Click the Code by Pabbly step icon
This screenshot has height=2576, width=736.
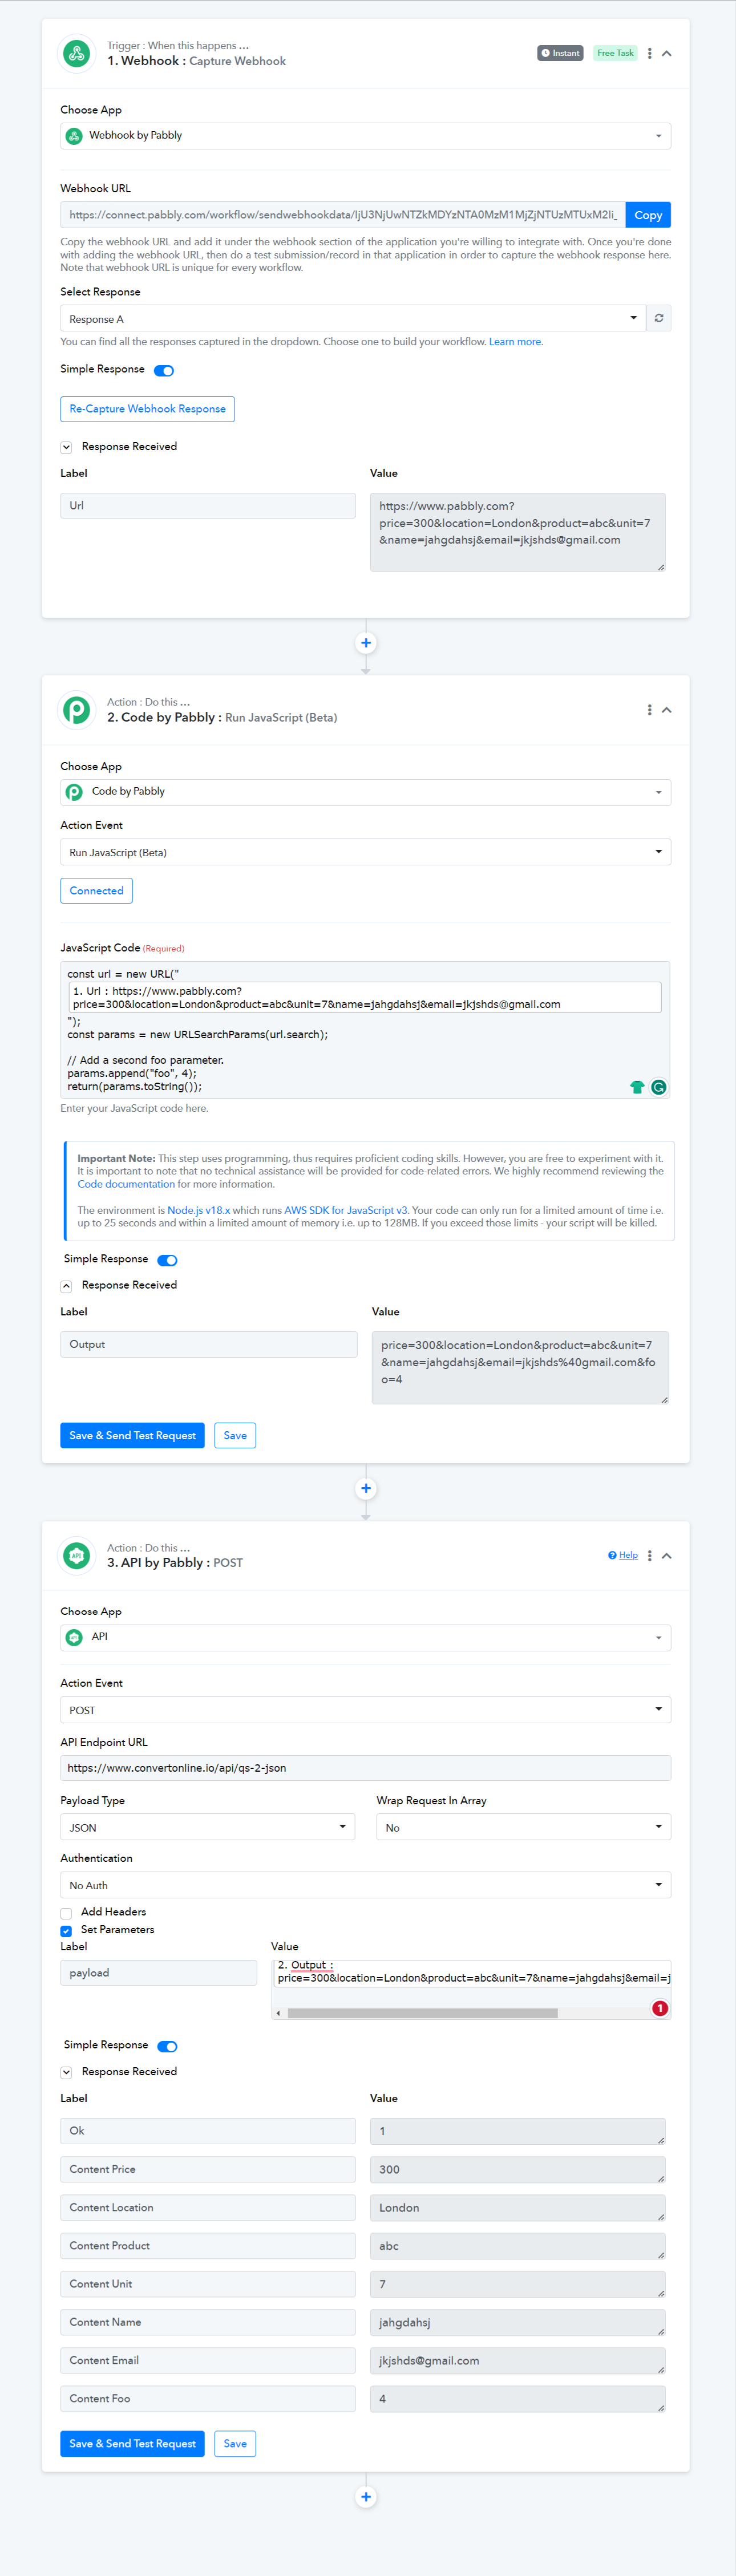click(x=77, y=710)
